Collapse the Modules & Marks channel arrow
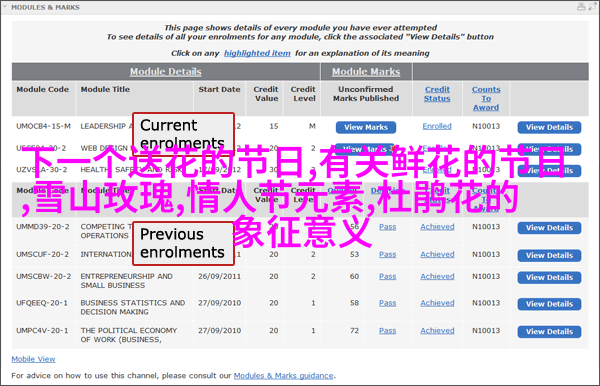This screenshot has width=600, height=386. 5,7
